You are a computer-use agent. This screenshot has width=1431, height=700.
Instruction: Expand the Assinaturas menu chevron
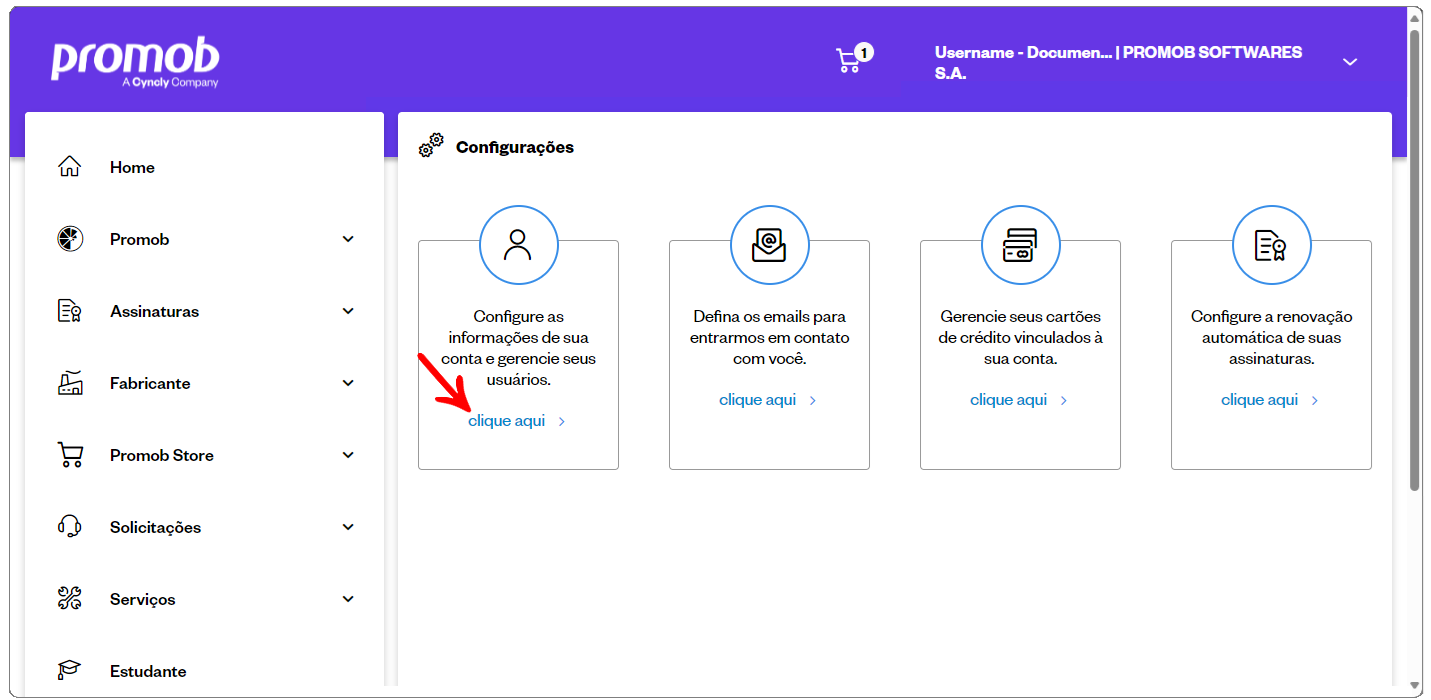point(348,311)
